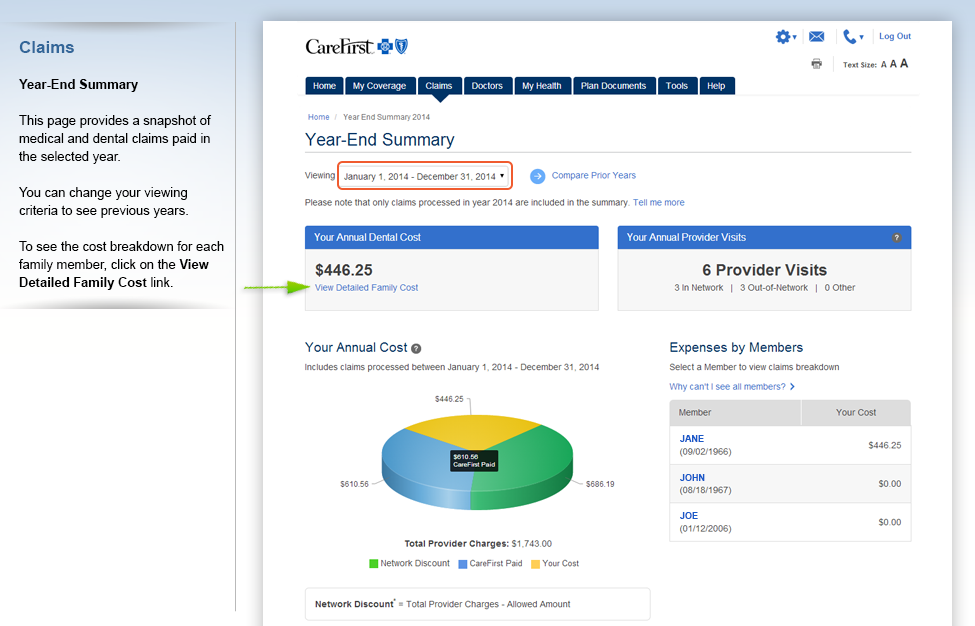Click the 3 Out-of-Network text

(774, 288)
